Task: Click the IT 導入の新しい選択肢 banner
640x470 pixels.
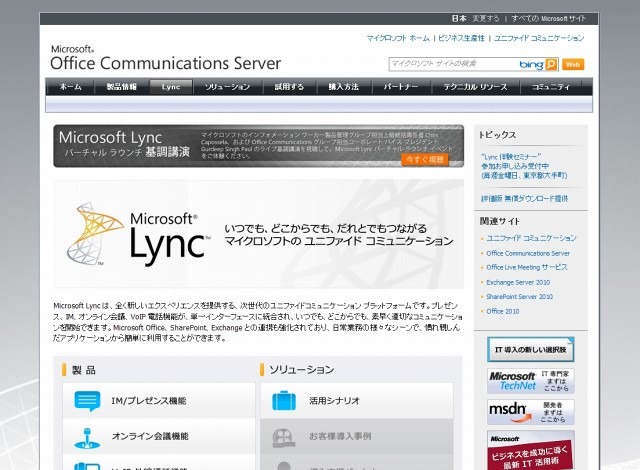Action: 531,349
